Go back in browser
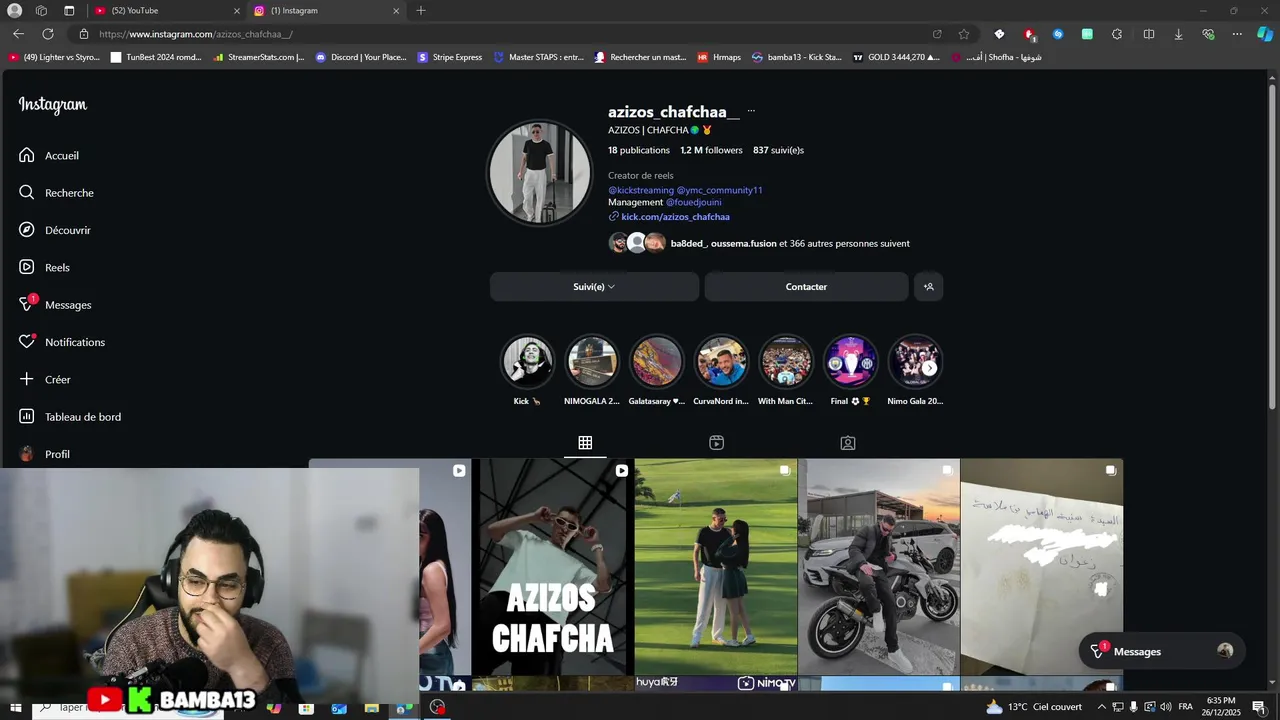 [x=18, y=34]
